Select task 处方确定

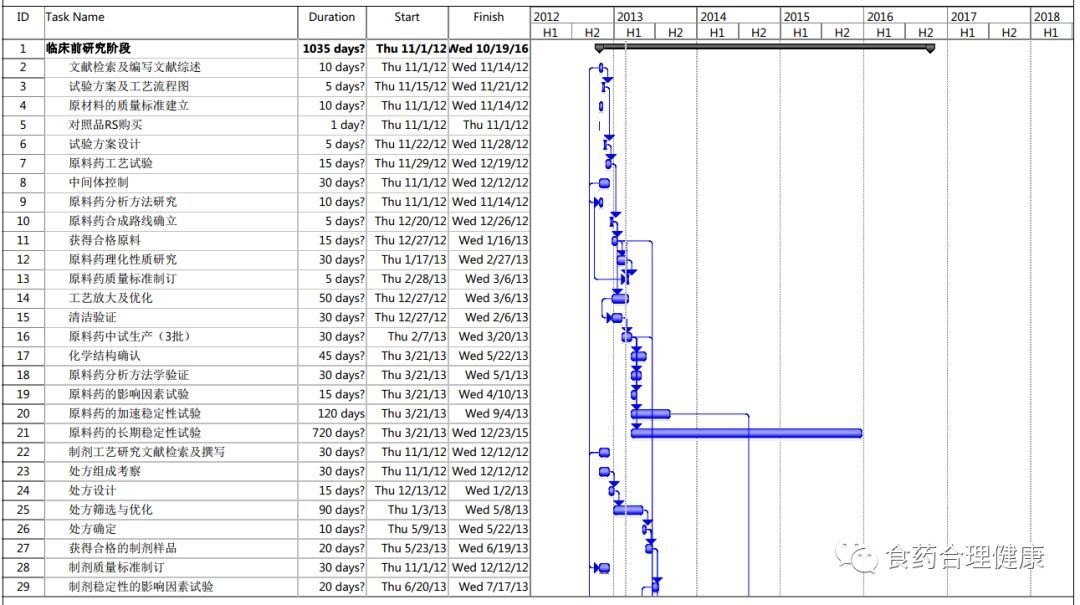coord(92,530)
